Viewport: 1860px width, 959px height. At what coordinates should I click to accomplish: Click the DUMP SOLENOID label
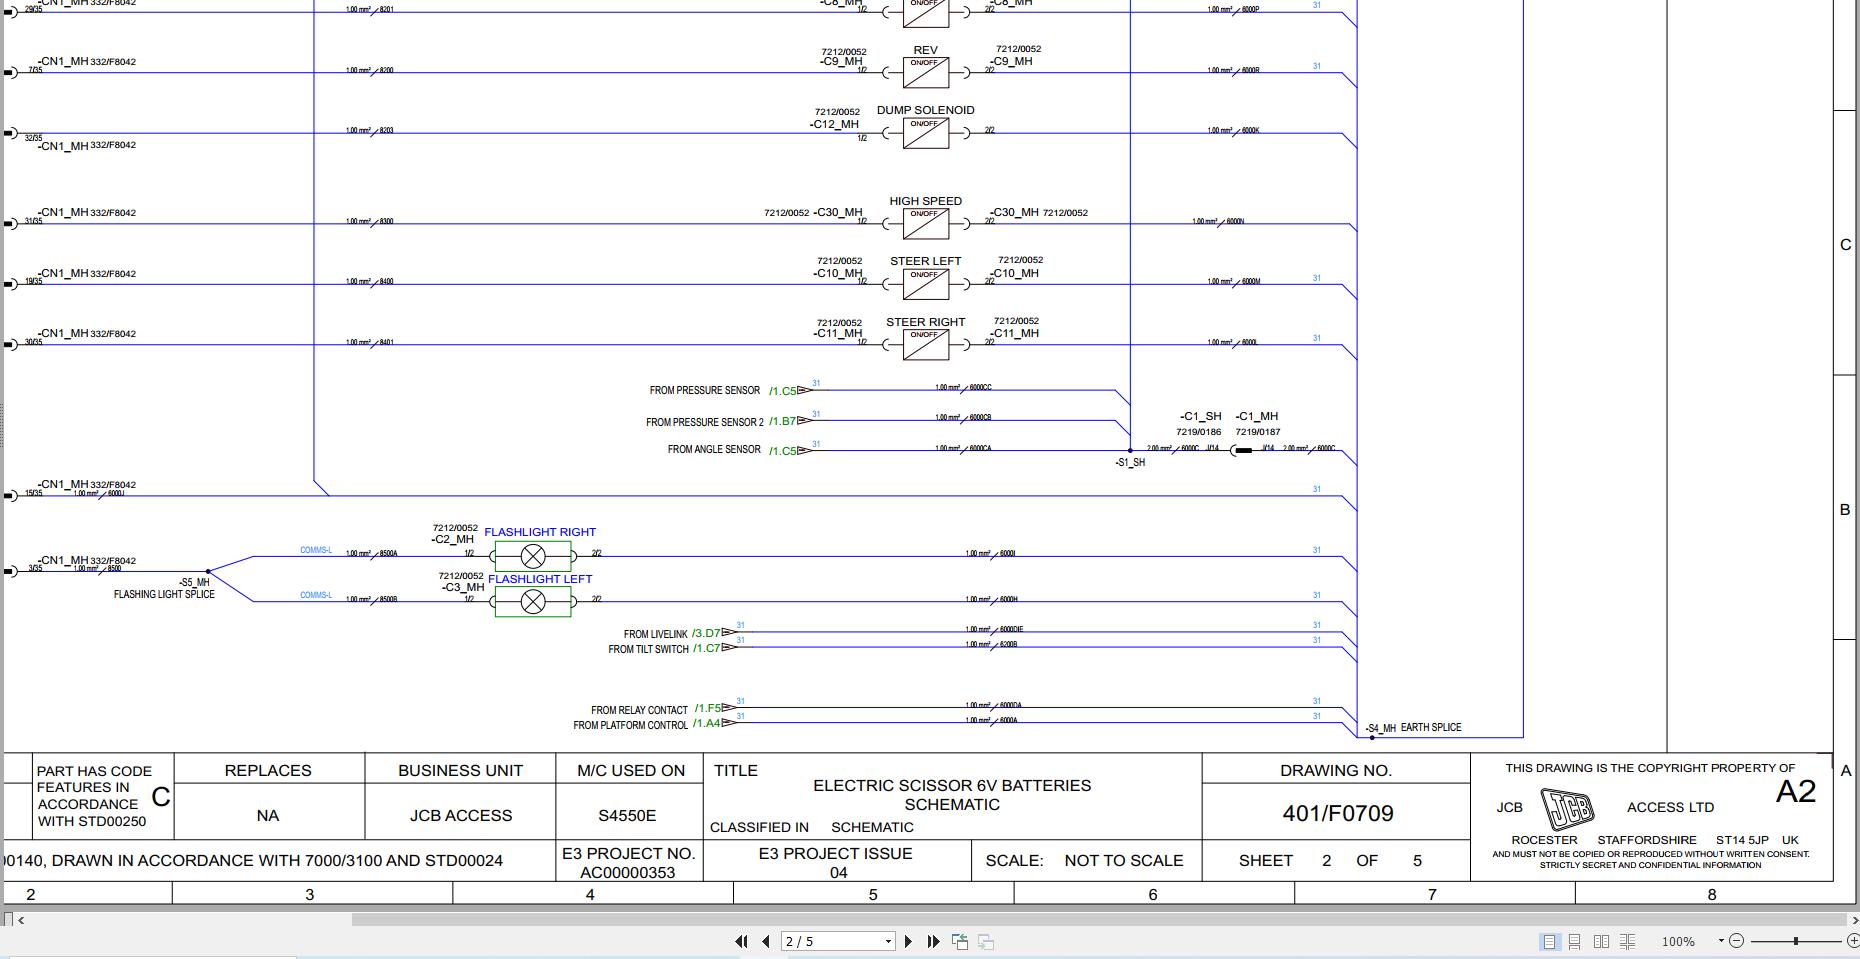(x=926, y=111)
